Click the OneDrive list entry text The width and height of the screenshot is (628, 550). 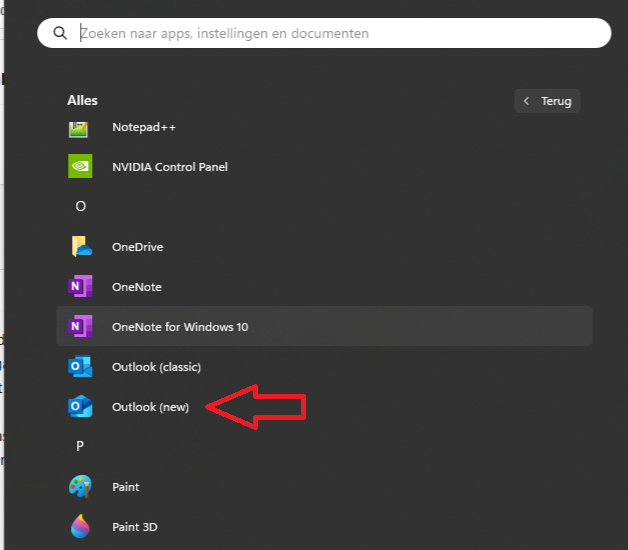pos(138,247)
